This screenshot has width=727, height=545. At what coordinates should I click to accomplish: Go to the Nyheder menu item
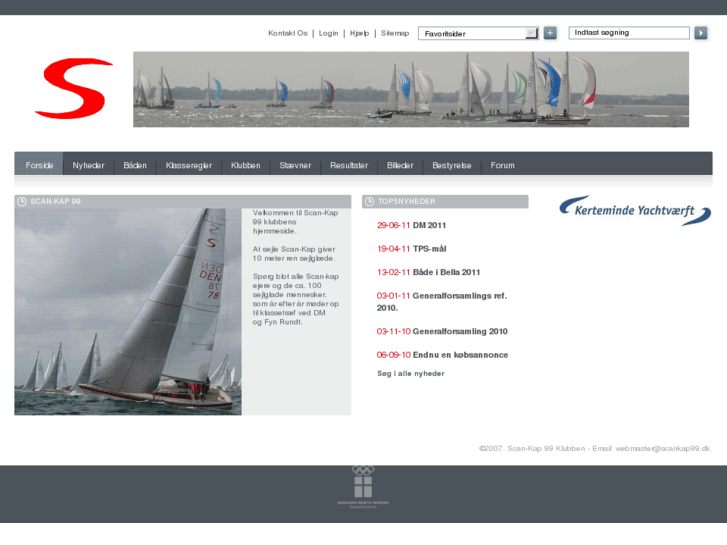coord(88,165)
